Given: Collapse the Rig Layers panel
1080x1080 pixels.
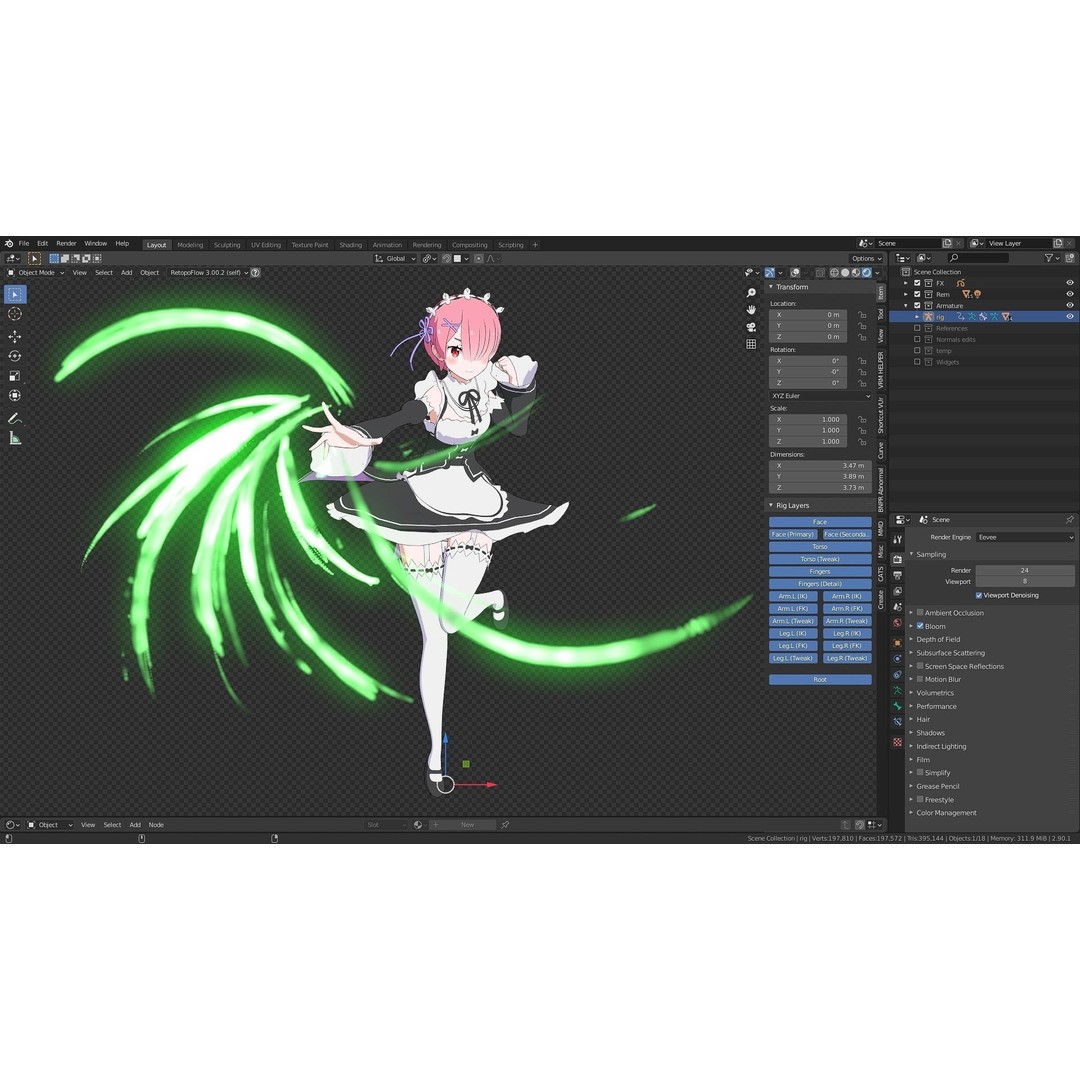Looking at the screenshot, I should (x=771, y=506).
